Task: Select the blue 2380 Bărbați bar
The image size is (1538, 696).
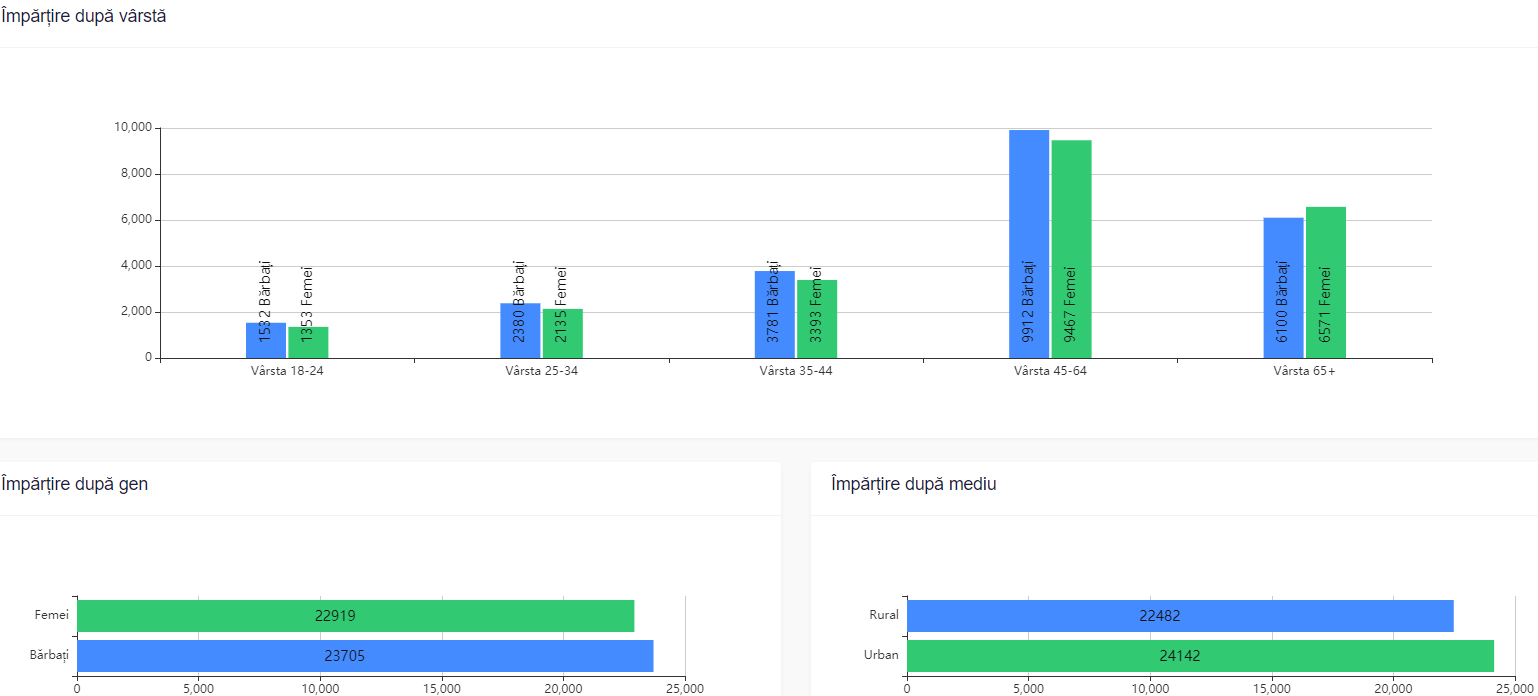Action: pos(520,331)
